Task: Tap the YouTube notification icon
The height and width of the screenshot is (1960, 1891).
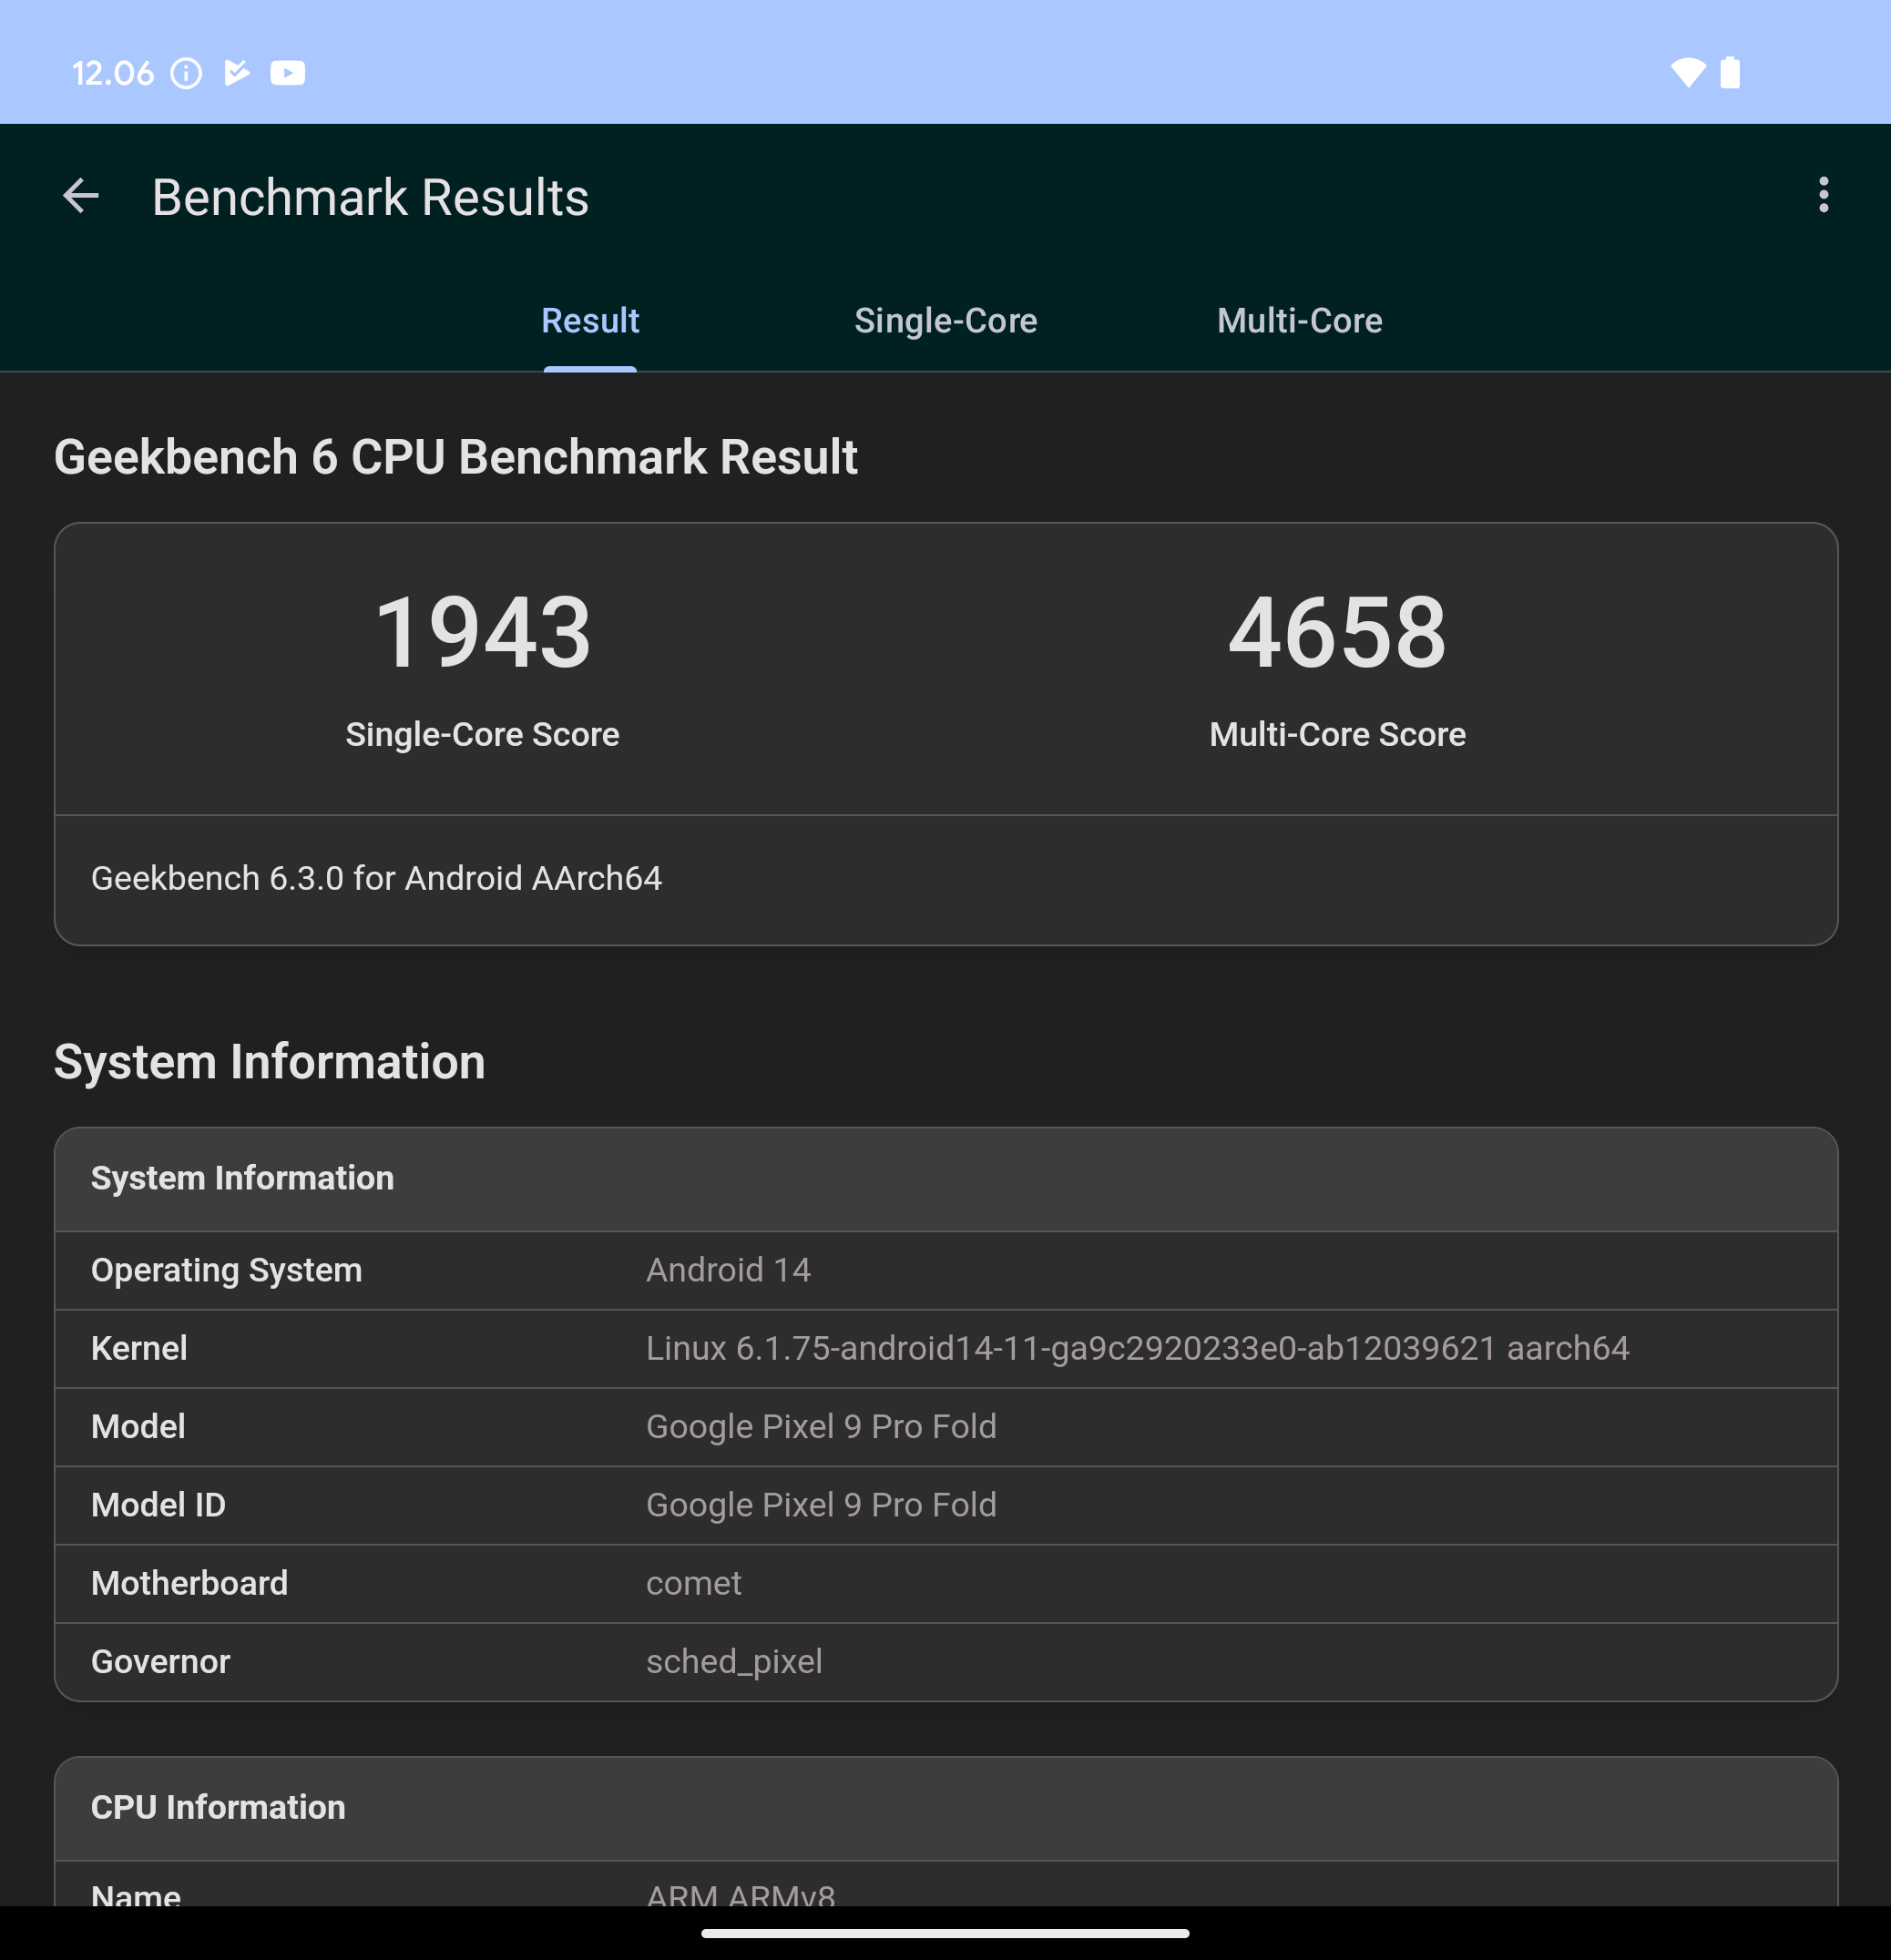Action: [x=287, y=73]
